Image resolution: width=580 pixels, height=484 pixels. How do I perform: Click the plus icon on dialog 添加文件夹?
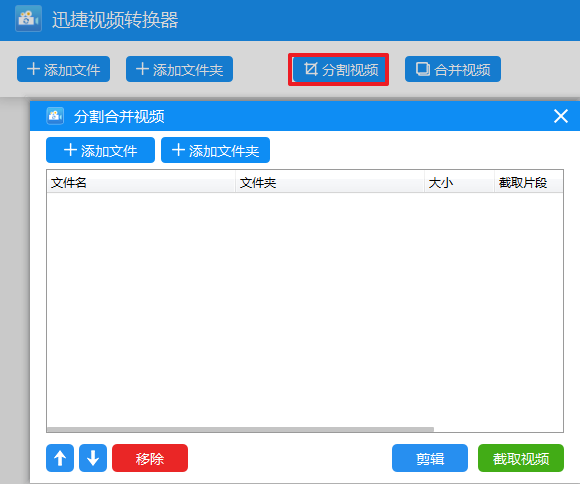pyautogui.click(x=178, y=150)
